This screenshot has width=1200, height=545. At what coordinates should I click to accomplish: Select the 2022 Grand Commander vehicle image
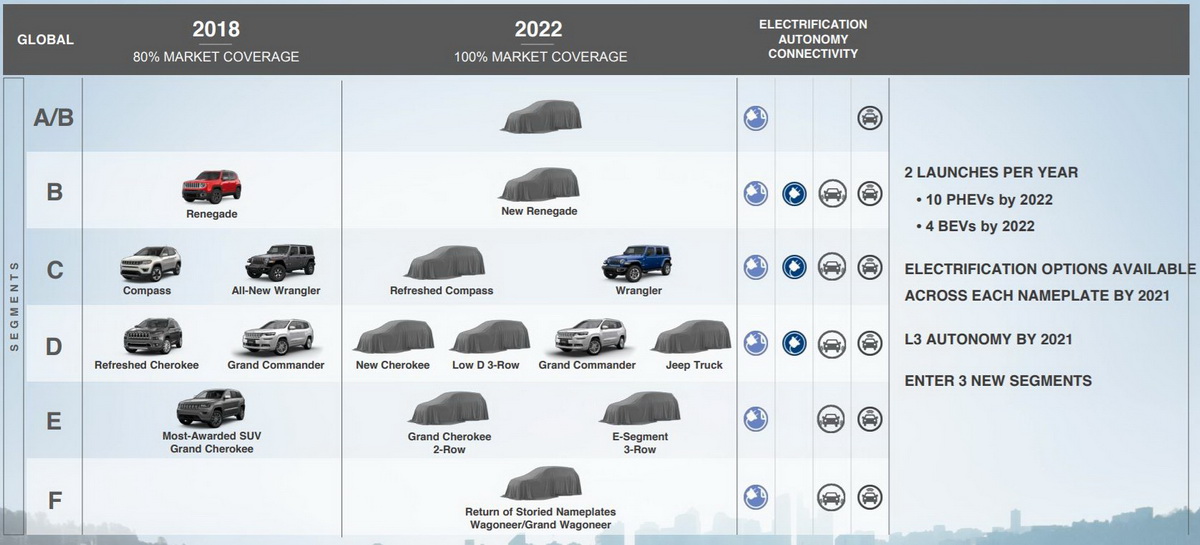pyautogui.click(x=591, y=337)
